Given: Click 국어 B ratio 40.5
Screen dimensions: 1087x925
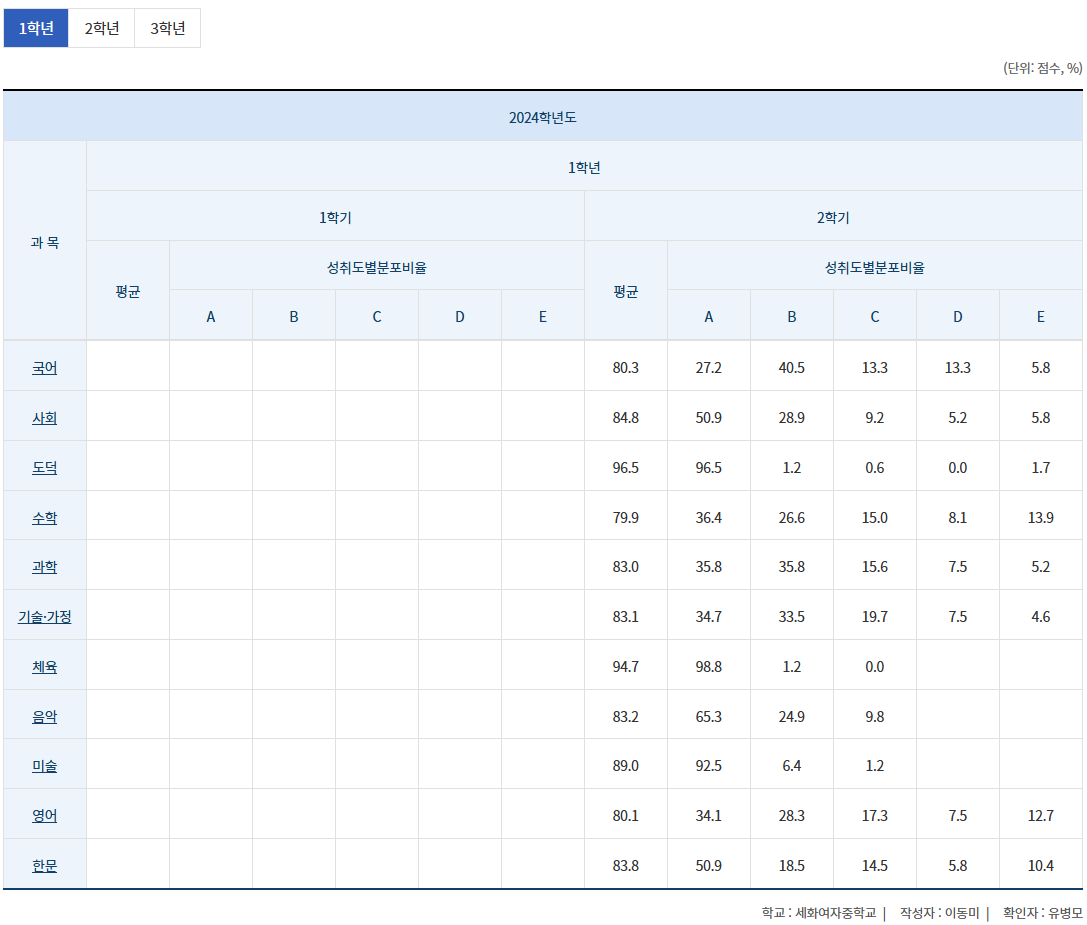Looking at the screenshot, I should (792, 368).
